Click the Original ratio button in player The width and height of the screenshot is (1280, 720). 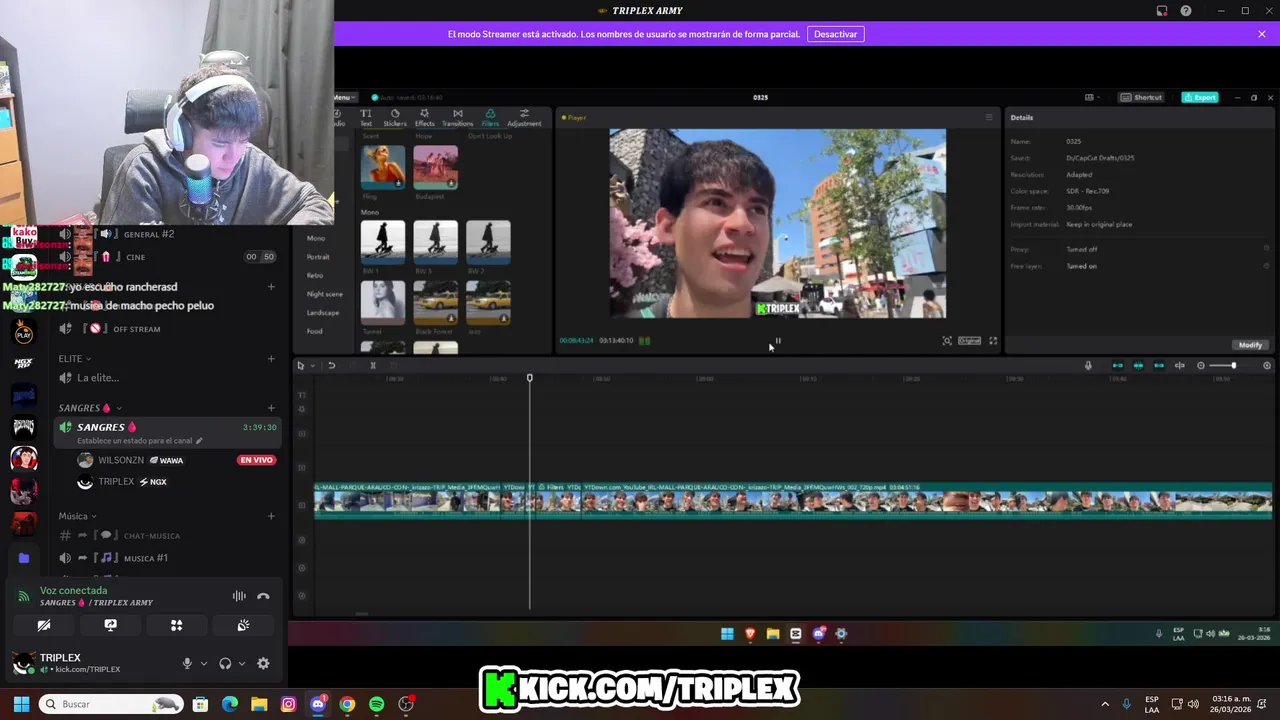point(970,341)
